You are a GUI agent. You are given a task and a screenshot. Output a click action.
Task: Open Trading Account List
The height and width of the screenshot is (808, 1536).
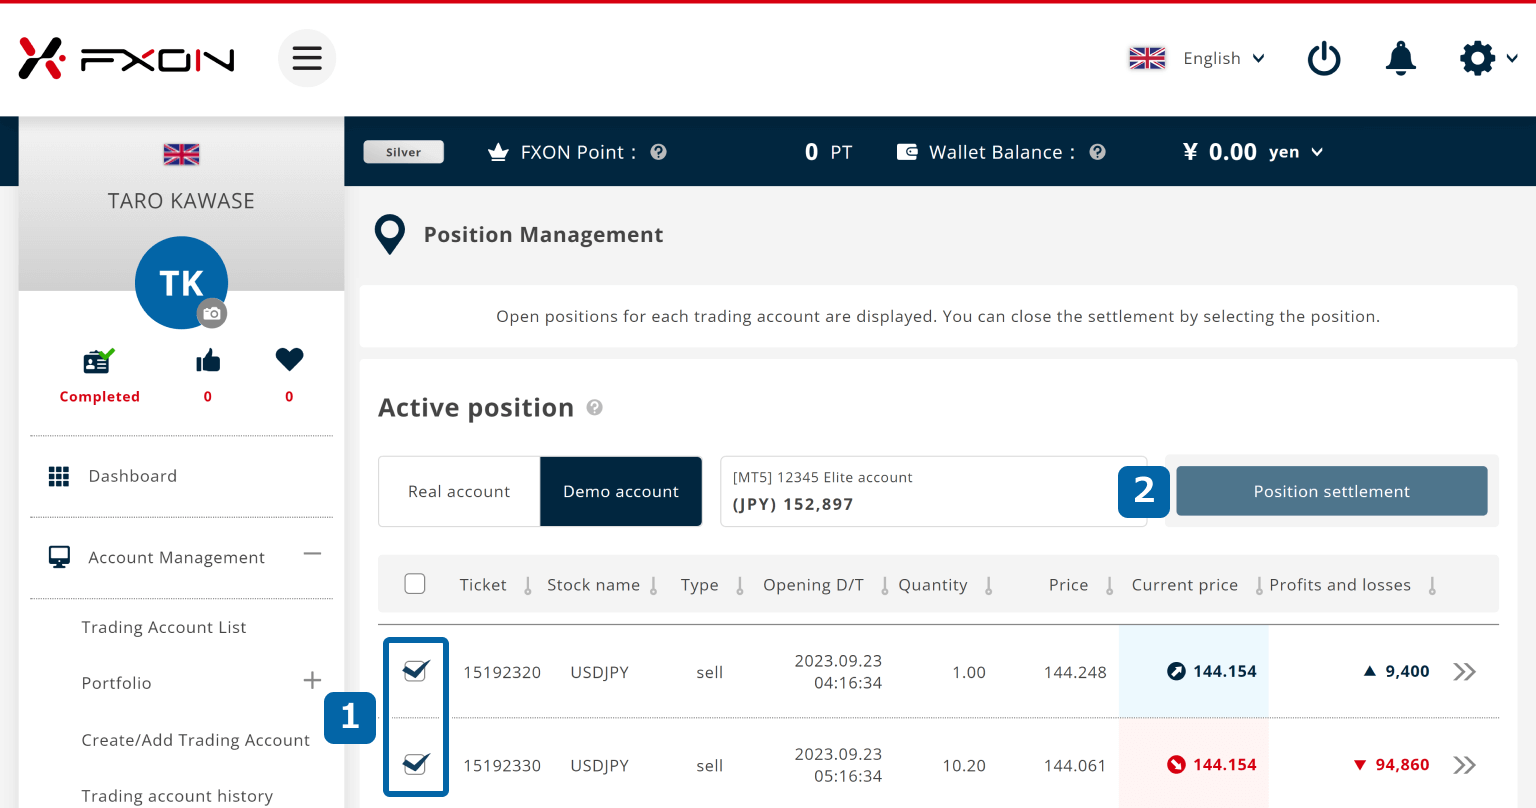(x=164, y=627)
